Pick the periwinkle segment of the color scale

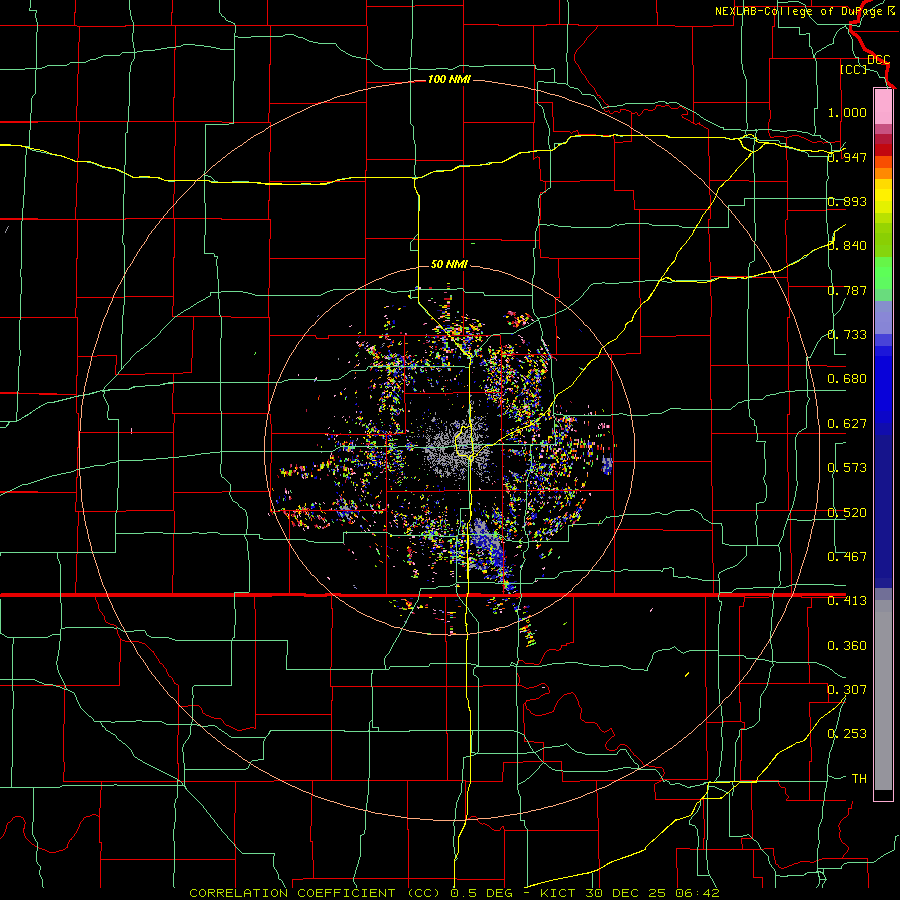(883, 317)
